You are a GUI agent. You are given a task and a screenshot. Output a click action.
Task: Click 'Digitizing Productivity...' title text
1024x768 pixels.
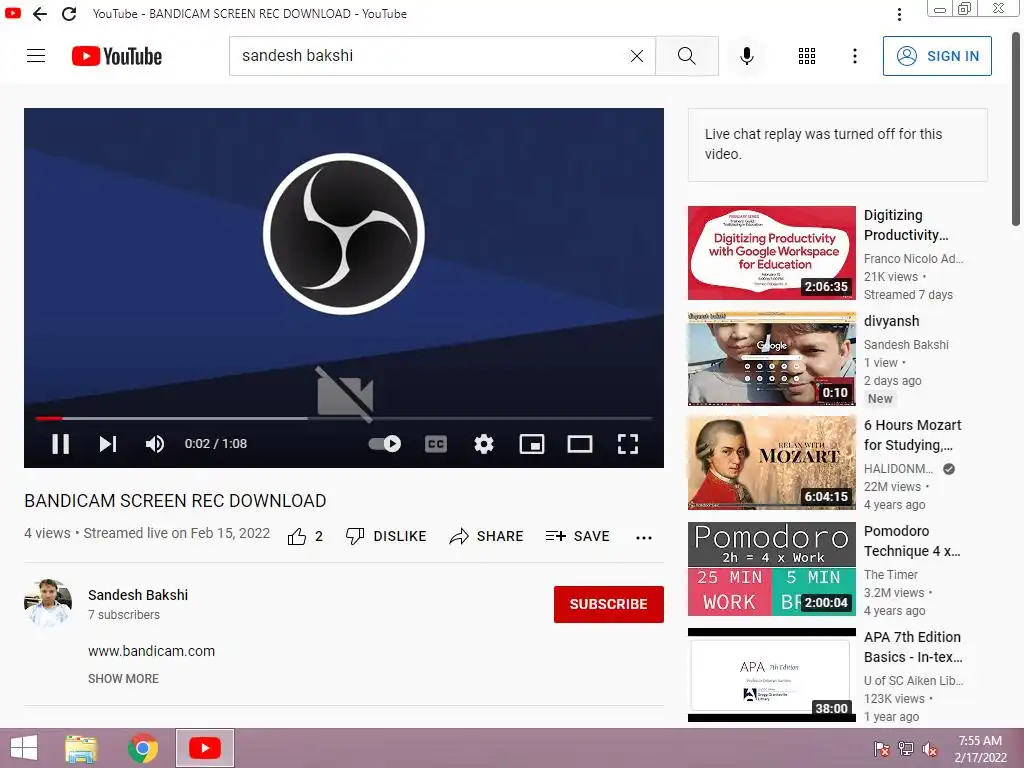coord(906,225)
